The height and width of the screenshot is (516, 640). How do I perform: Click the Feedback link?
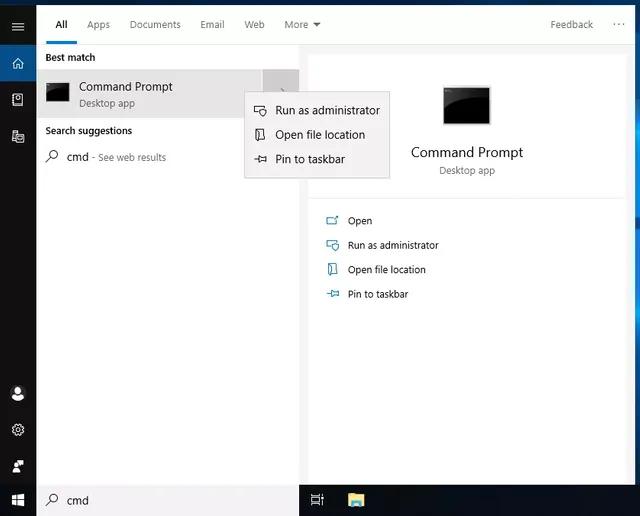[x=571, y=24]
